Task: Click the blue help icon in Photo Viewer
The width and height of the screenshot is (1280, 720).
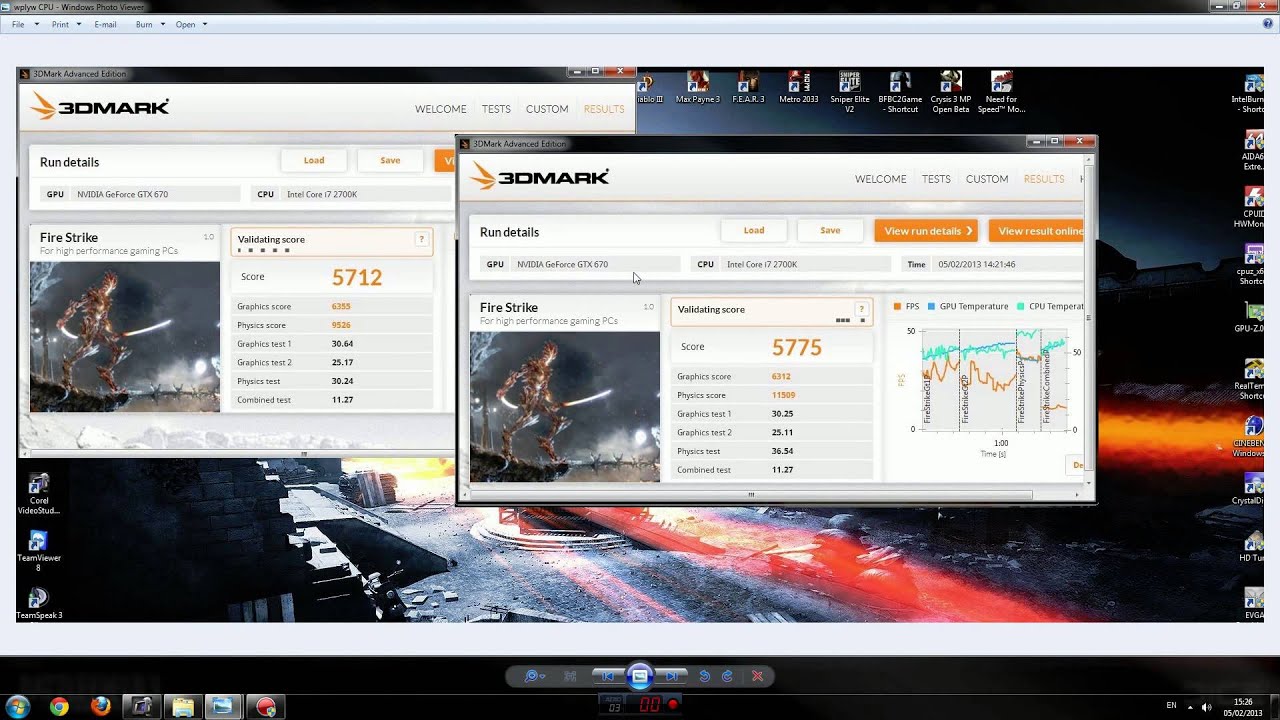Action: (1268, 24)
